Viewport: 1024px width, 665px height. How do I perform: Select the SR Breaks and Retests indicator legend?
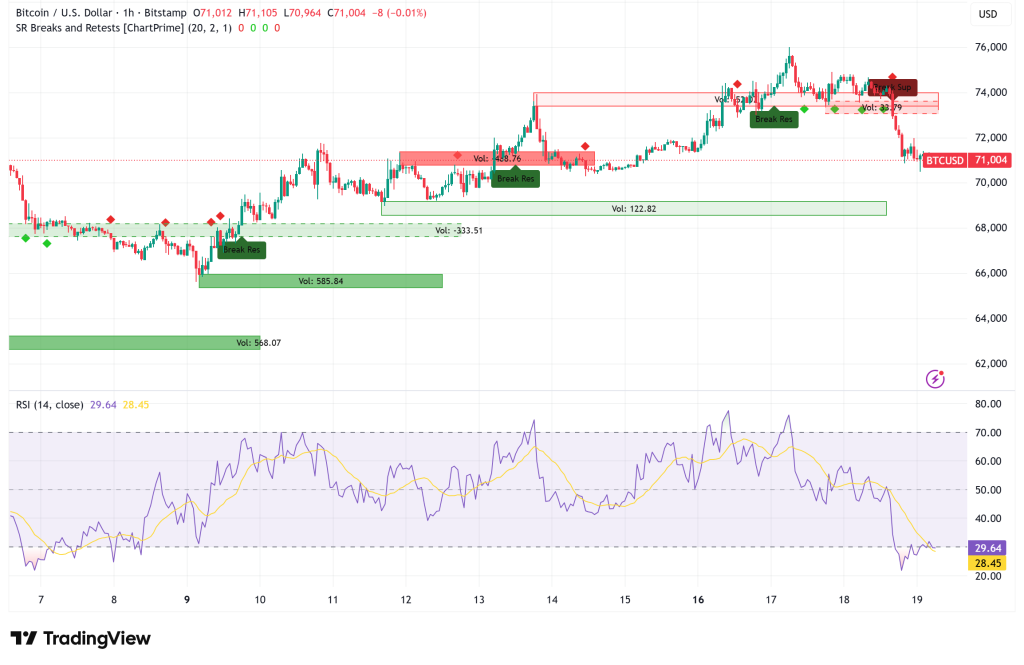click(112, 27)
